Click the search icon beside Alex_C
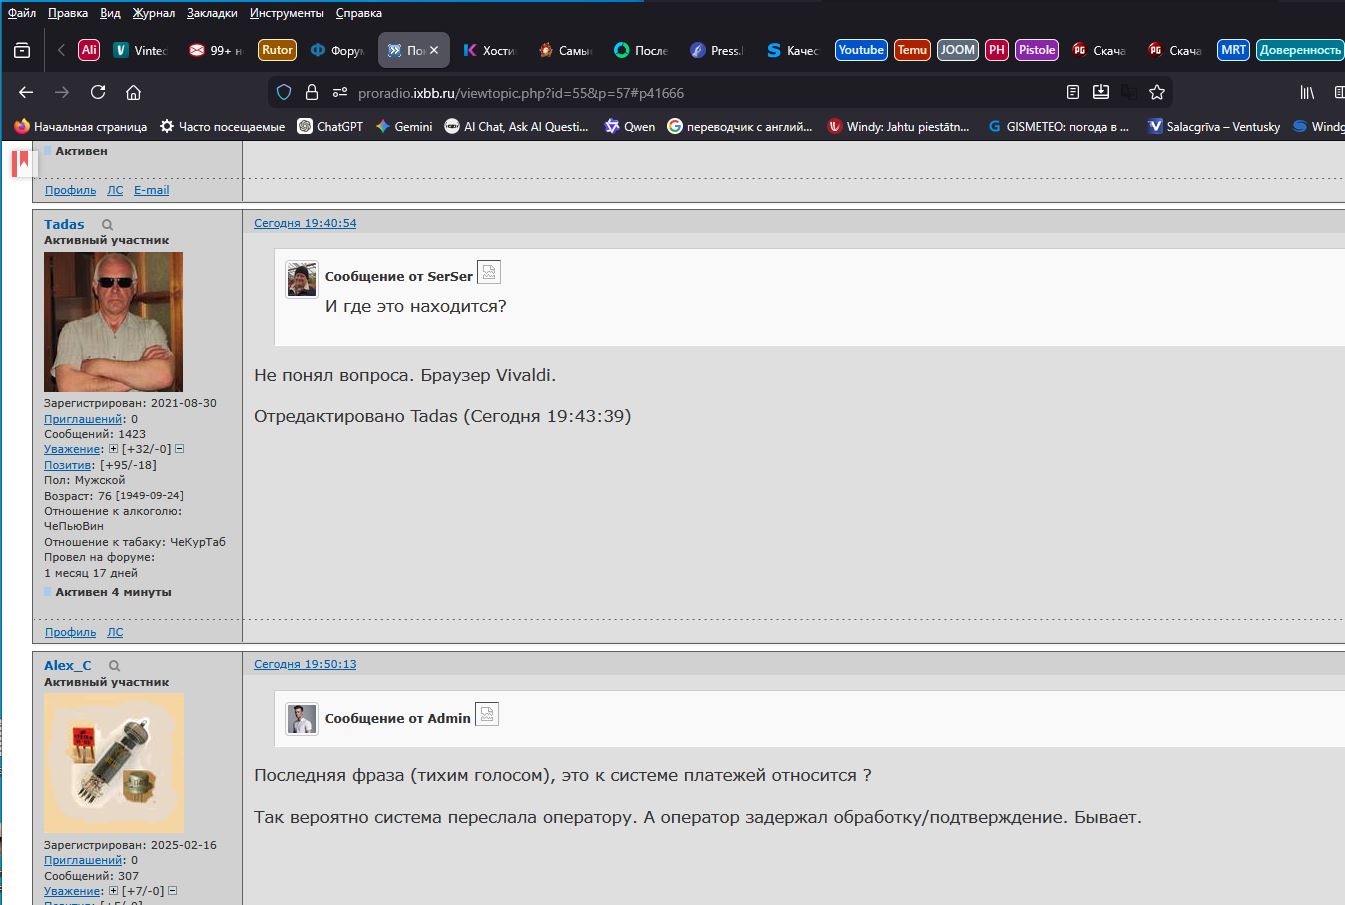1345x905 pixels. [x=115, y=666]
